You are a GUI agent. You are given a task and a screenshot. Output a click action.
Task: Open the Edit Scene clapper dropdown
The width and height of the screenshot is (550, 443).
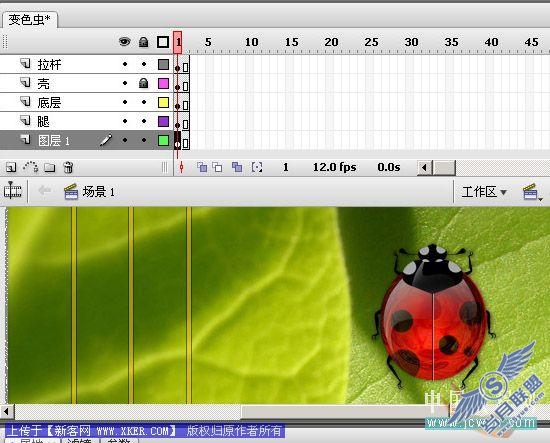(x=532, y=192)
